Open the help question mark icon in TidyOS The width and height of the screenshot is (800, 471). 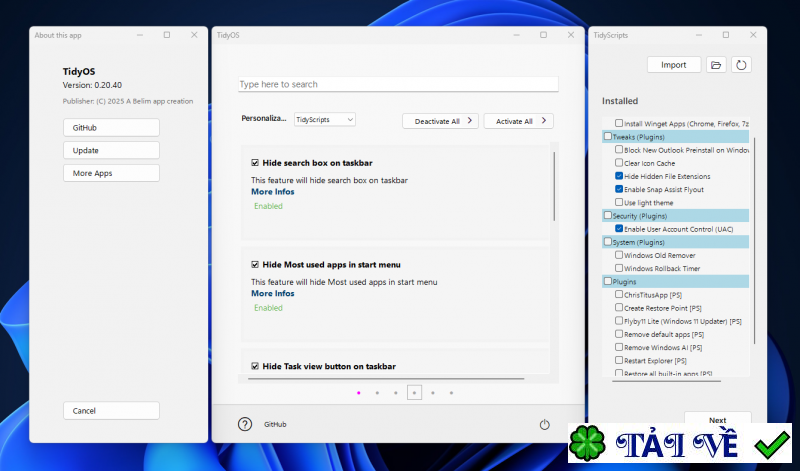click(245, 424)
